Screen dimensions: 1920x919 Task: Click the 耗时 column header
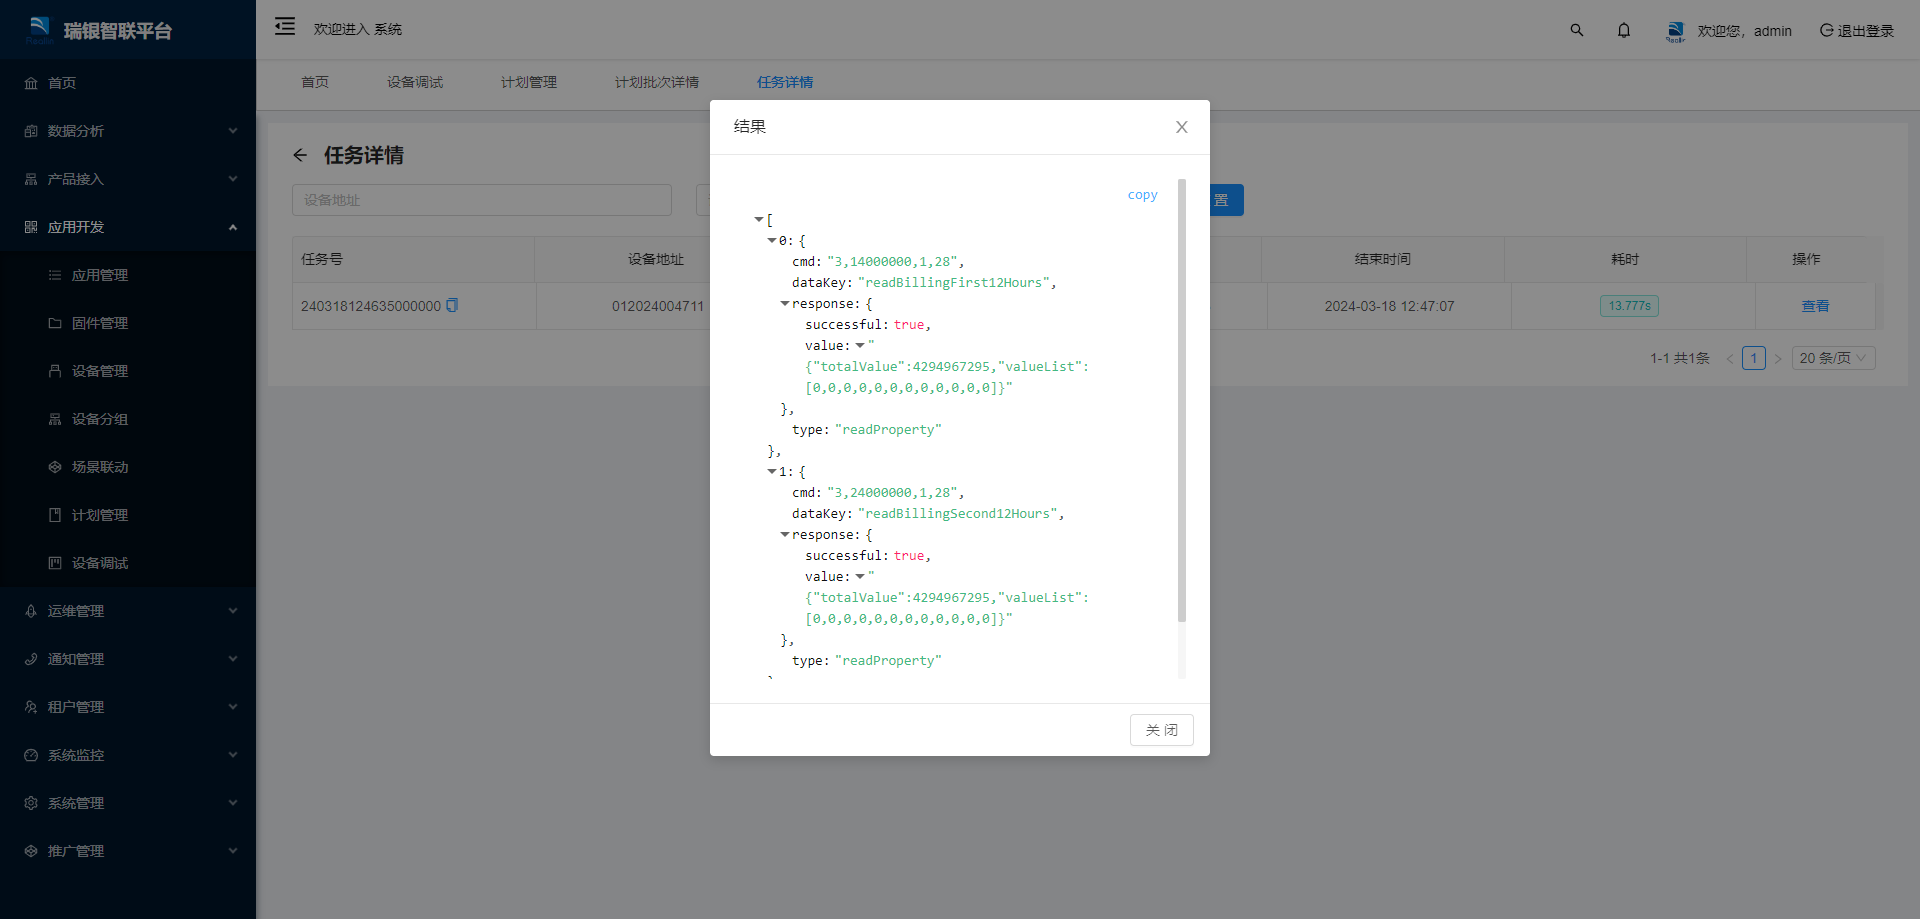pyautogui.click(x=1625, y=259)
